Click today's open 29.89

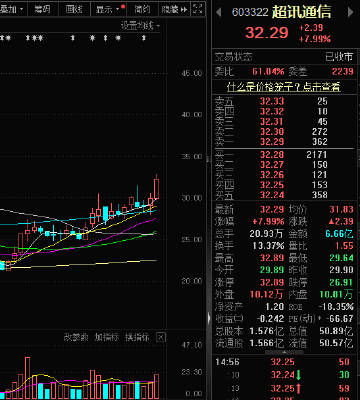point(272,270)
